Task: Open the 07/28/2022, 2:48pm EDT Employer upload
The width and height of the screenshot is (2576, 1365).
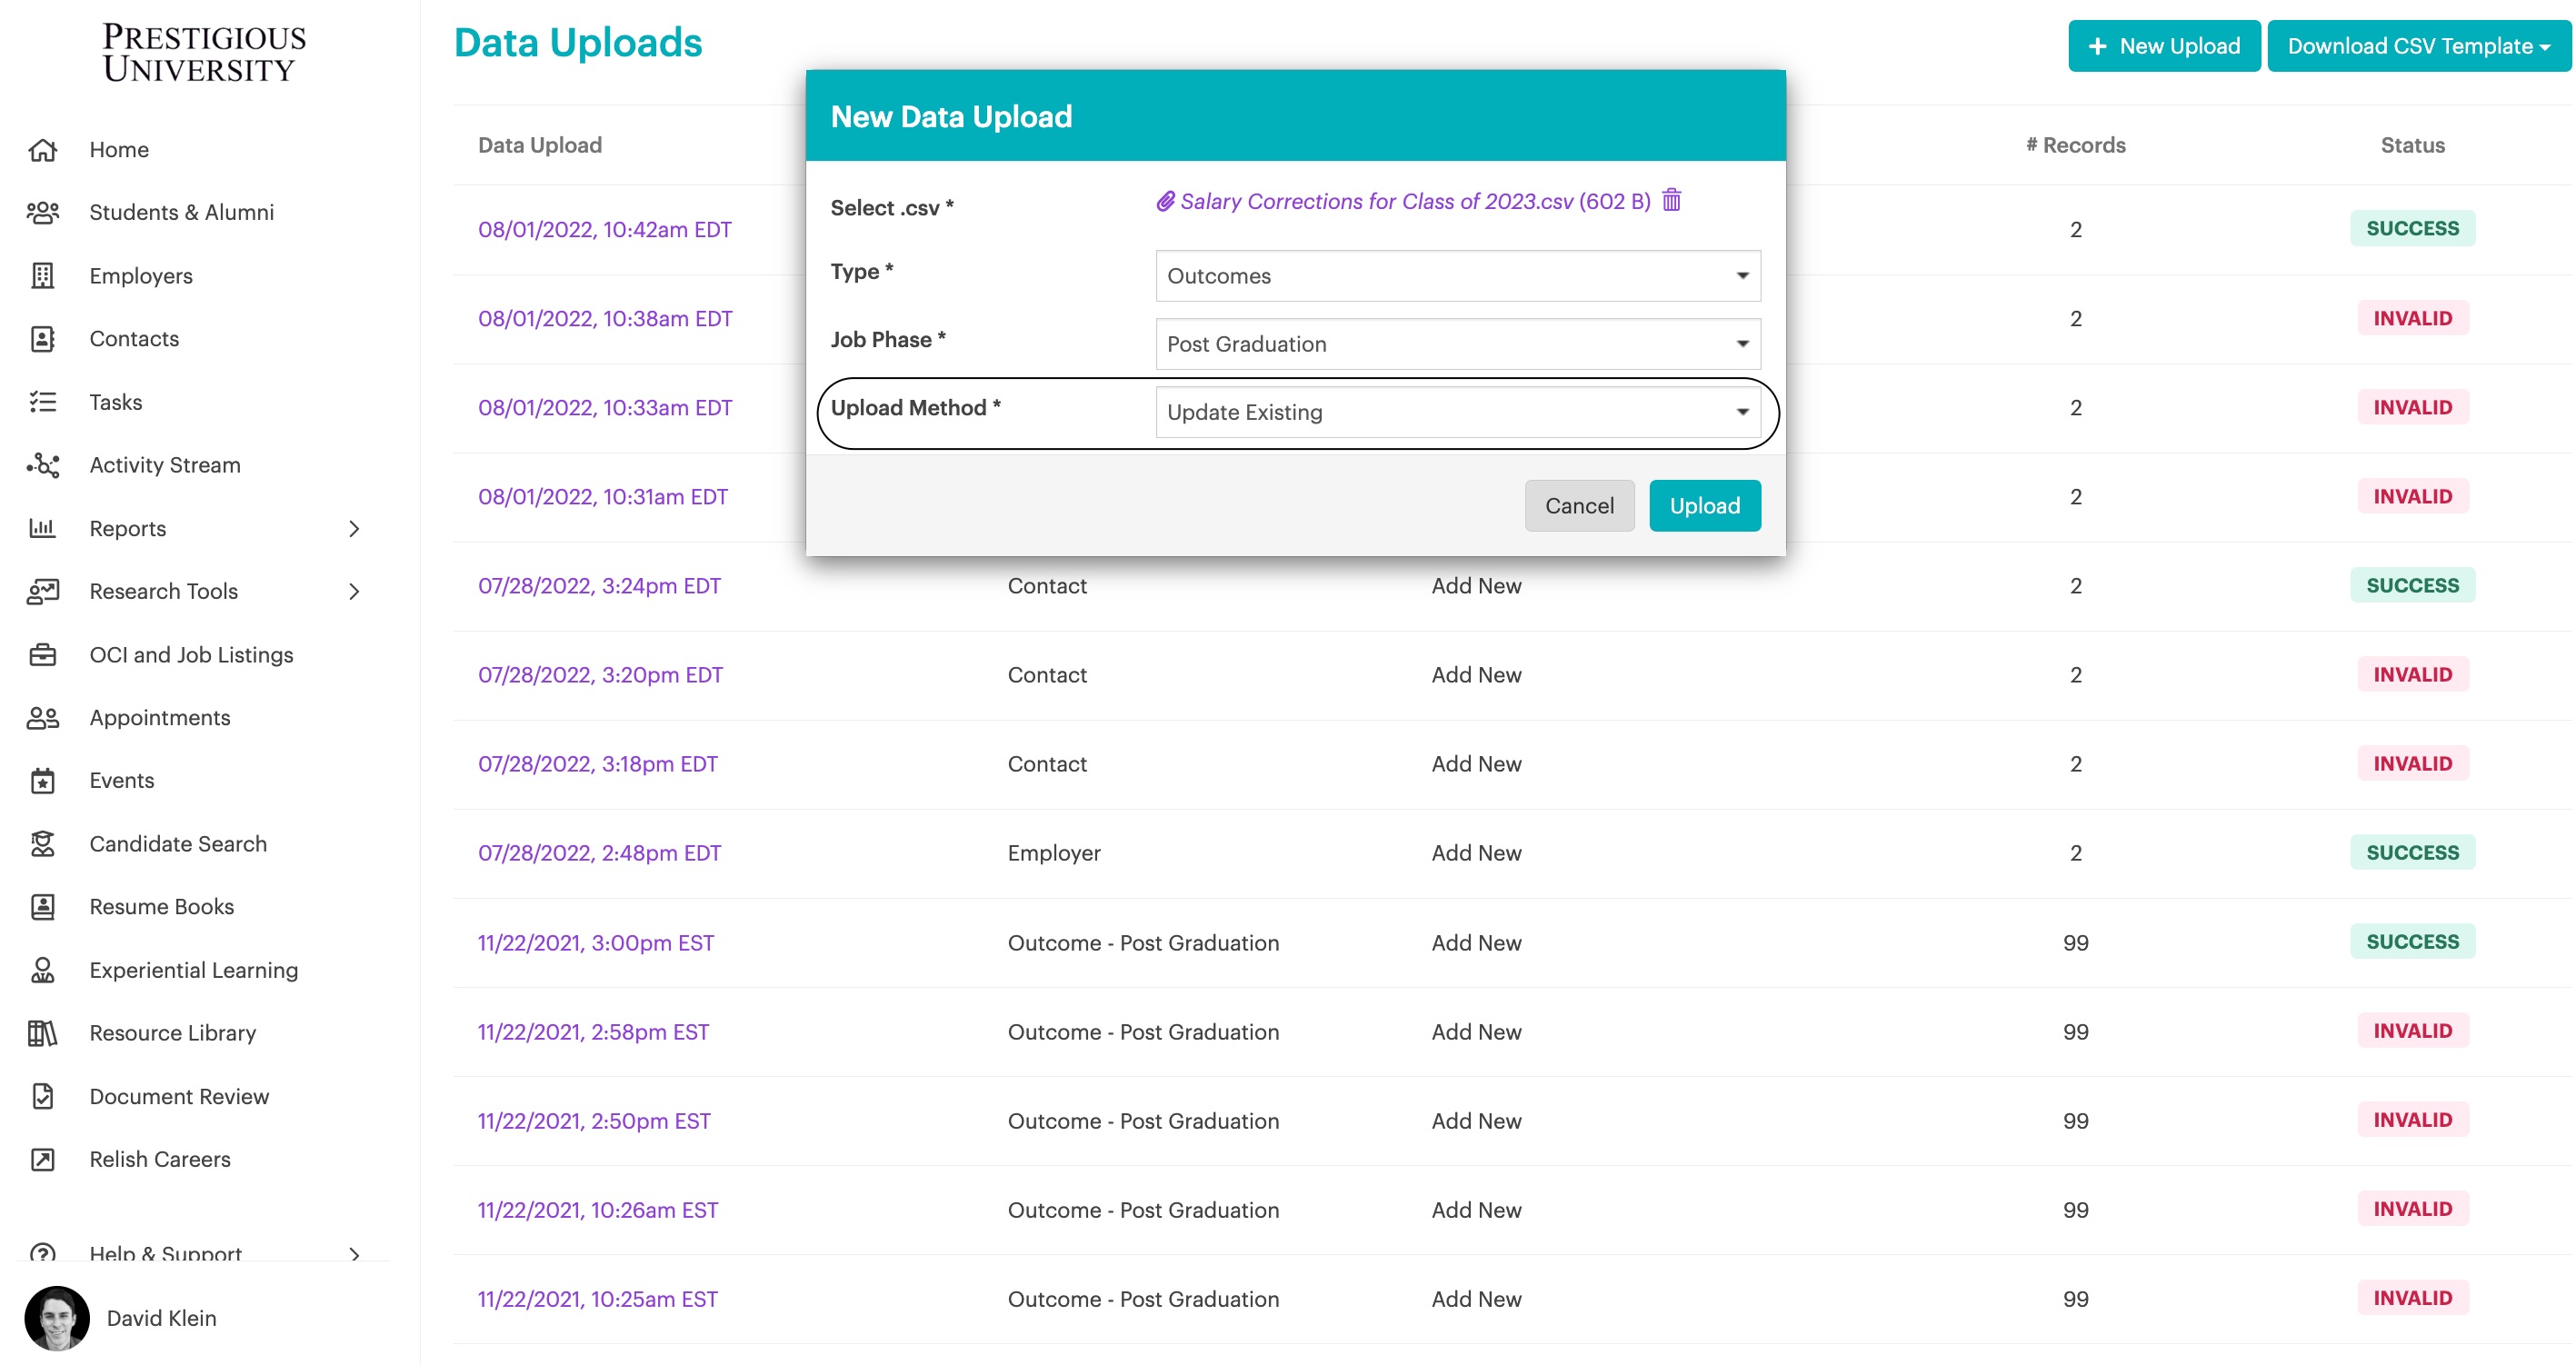Action: point(599,853)
